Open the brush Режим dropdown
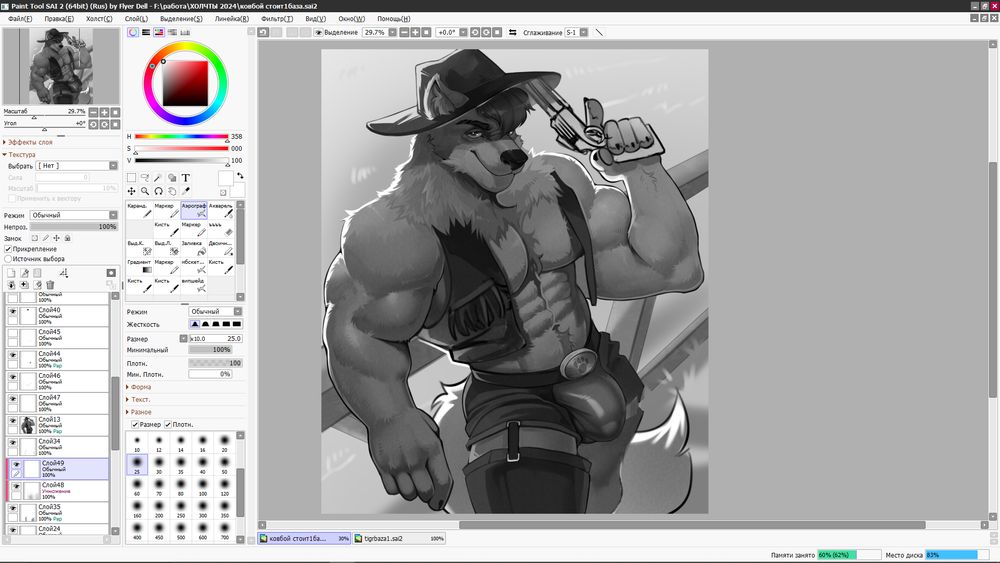The width and height of the screenshot is (1000, 563). (216, 311)
